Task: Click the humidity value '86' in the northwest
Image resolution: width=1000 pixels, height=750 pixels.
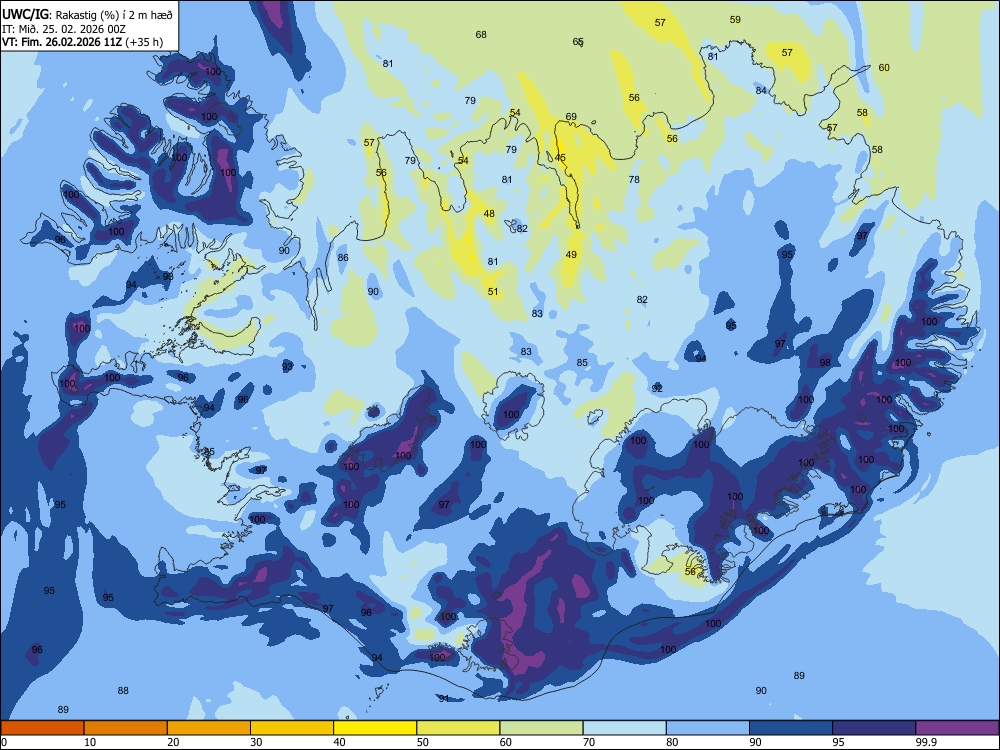Action: tap(343, 258)
